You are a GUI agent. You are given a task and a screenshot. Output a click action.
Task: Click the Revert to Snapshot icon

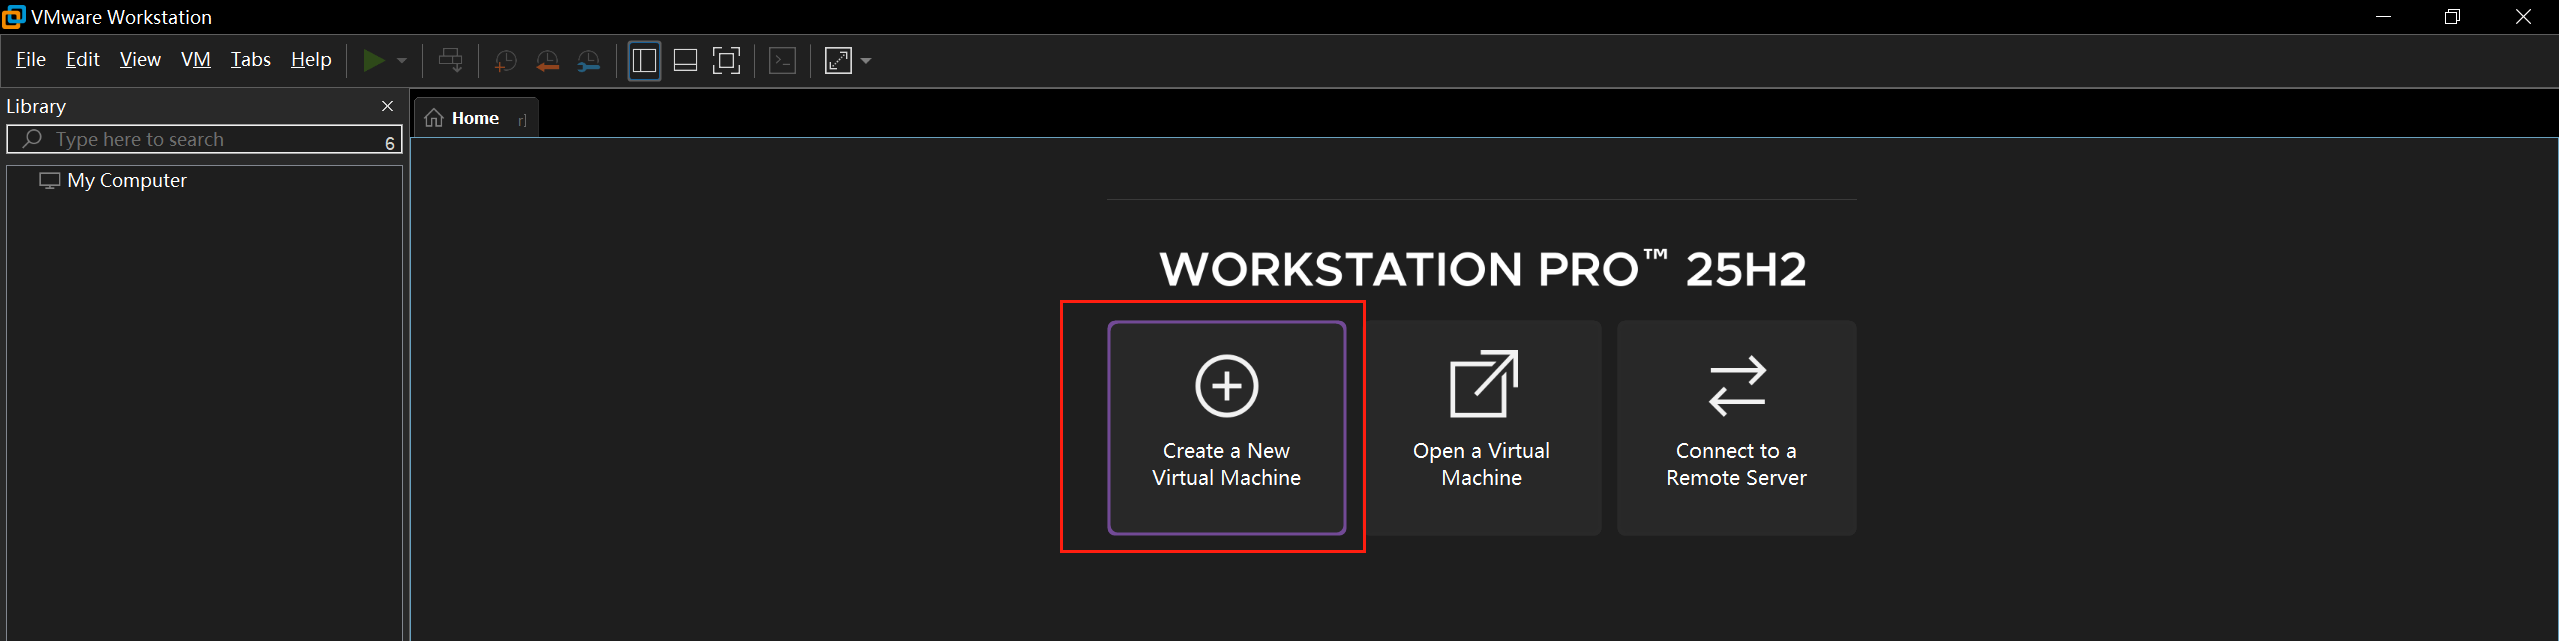(x=547, y=61)
